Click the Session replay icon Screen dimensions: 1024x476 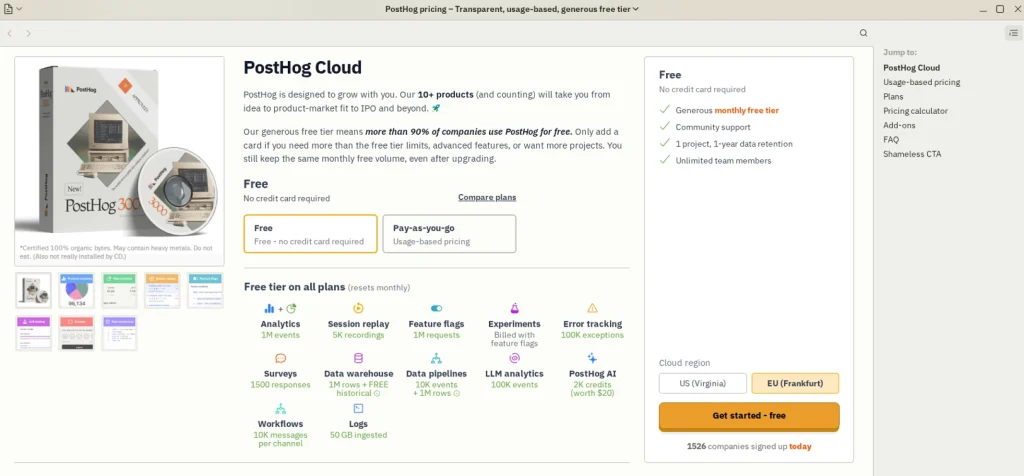pos(359,308)
